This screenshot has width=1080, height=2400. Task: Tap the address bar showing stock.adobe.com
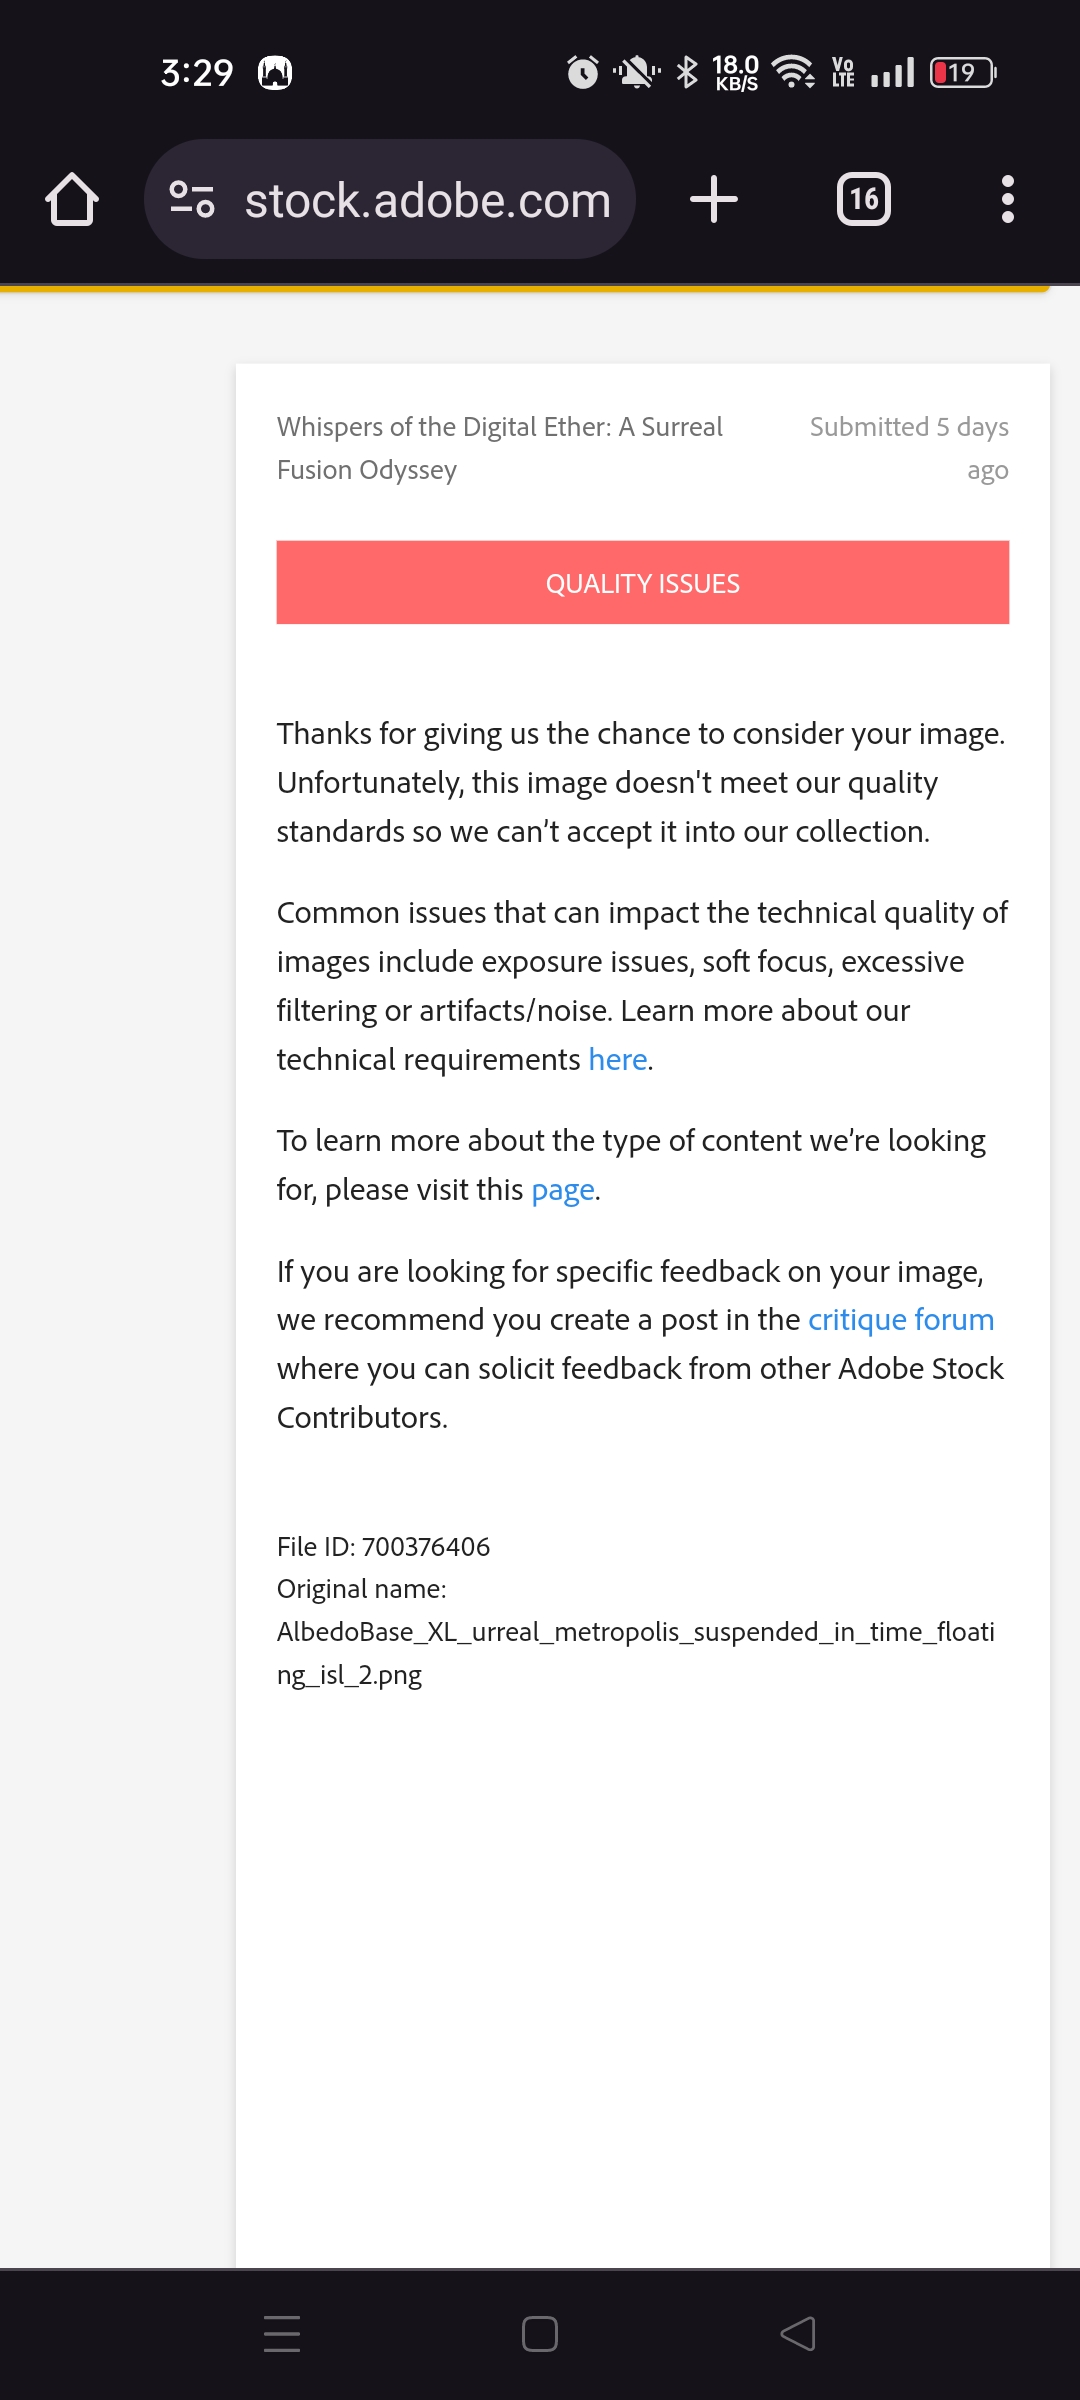(425, 198)
